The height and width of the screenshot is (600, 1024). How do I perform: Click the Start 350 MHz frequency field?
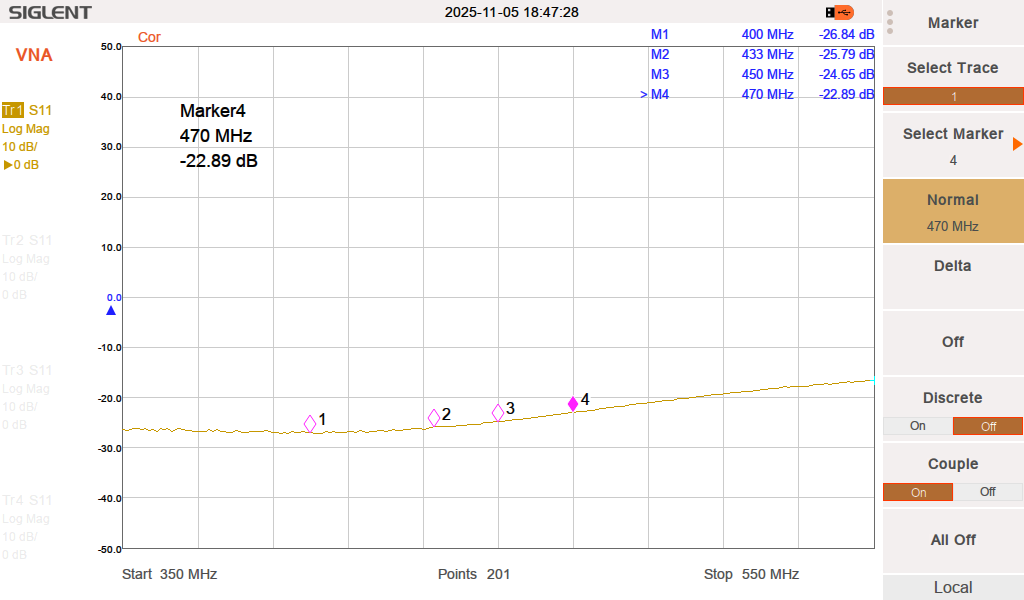170,574
